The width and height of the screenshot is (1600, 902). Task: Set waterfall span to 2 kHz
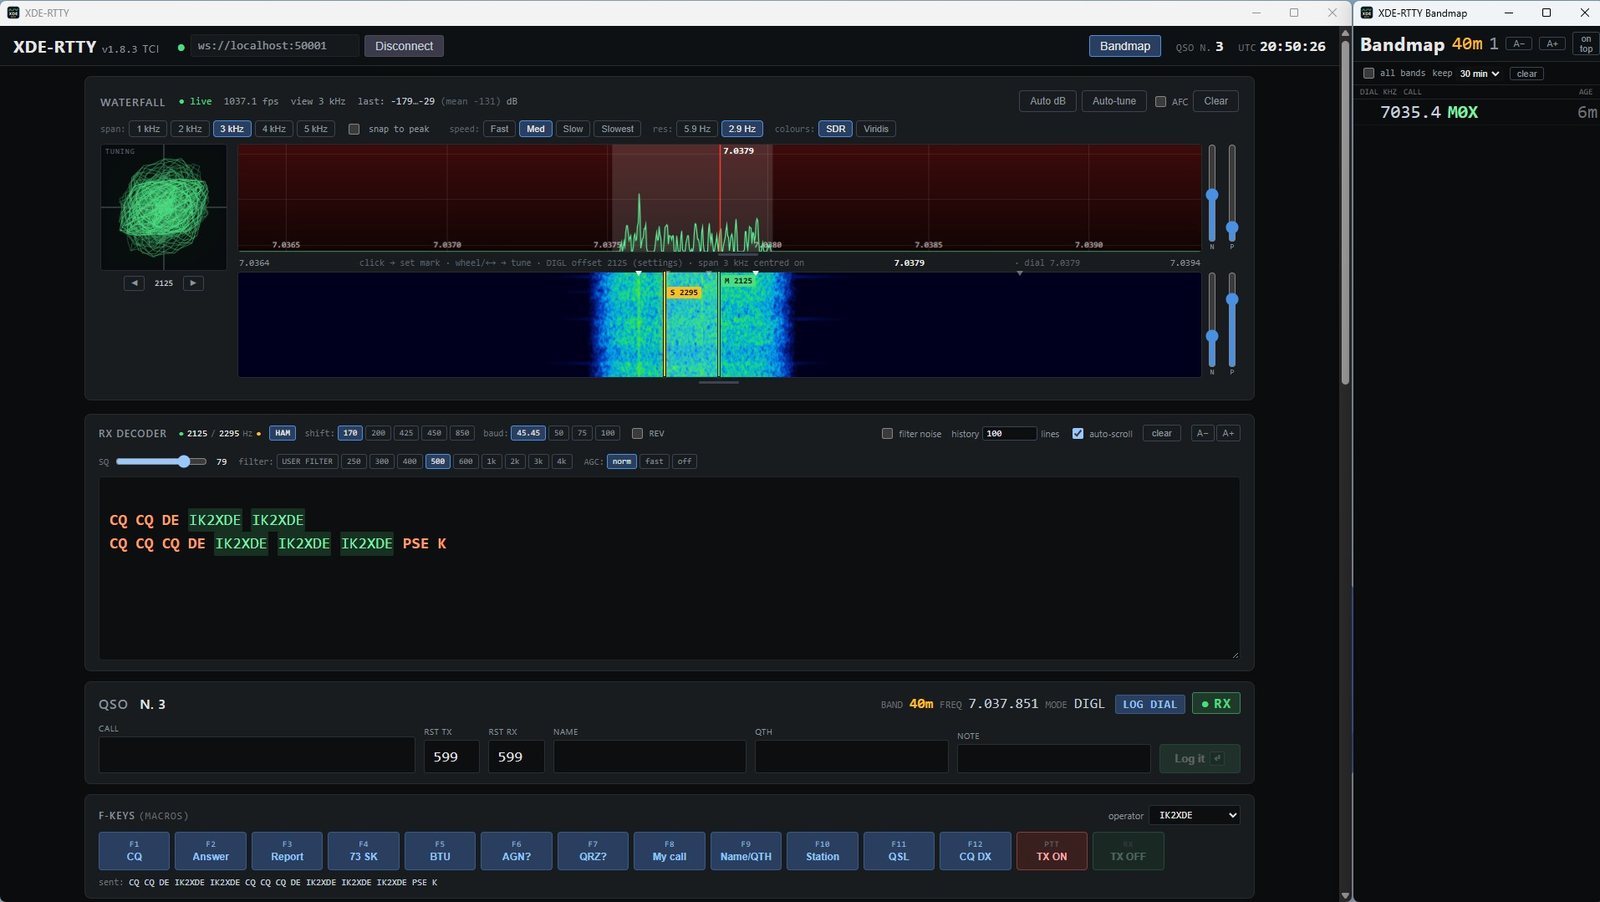(190, 129)
